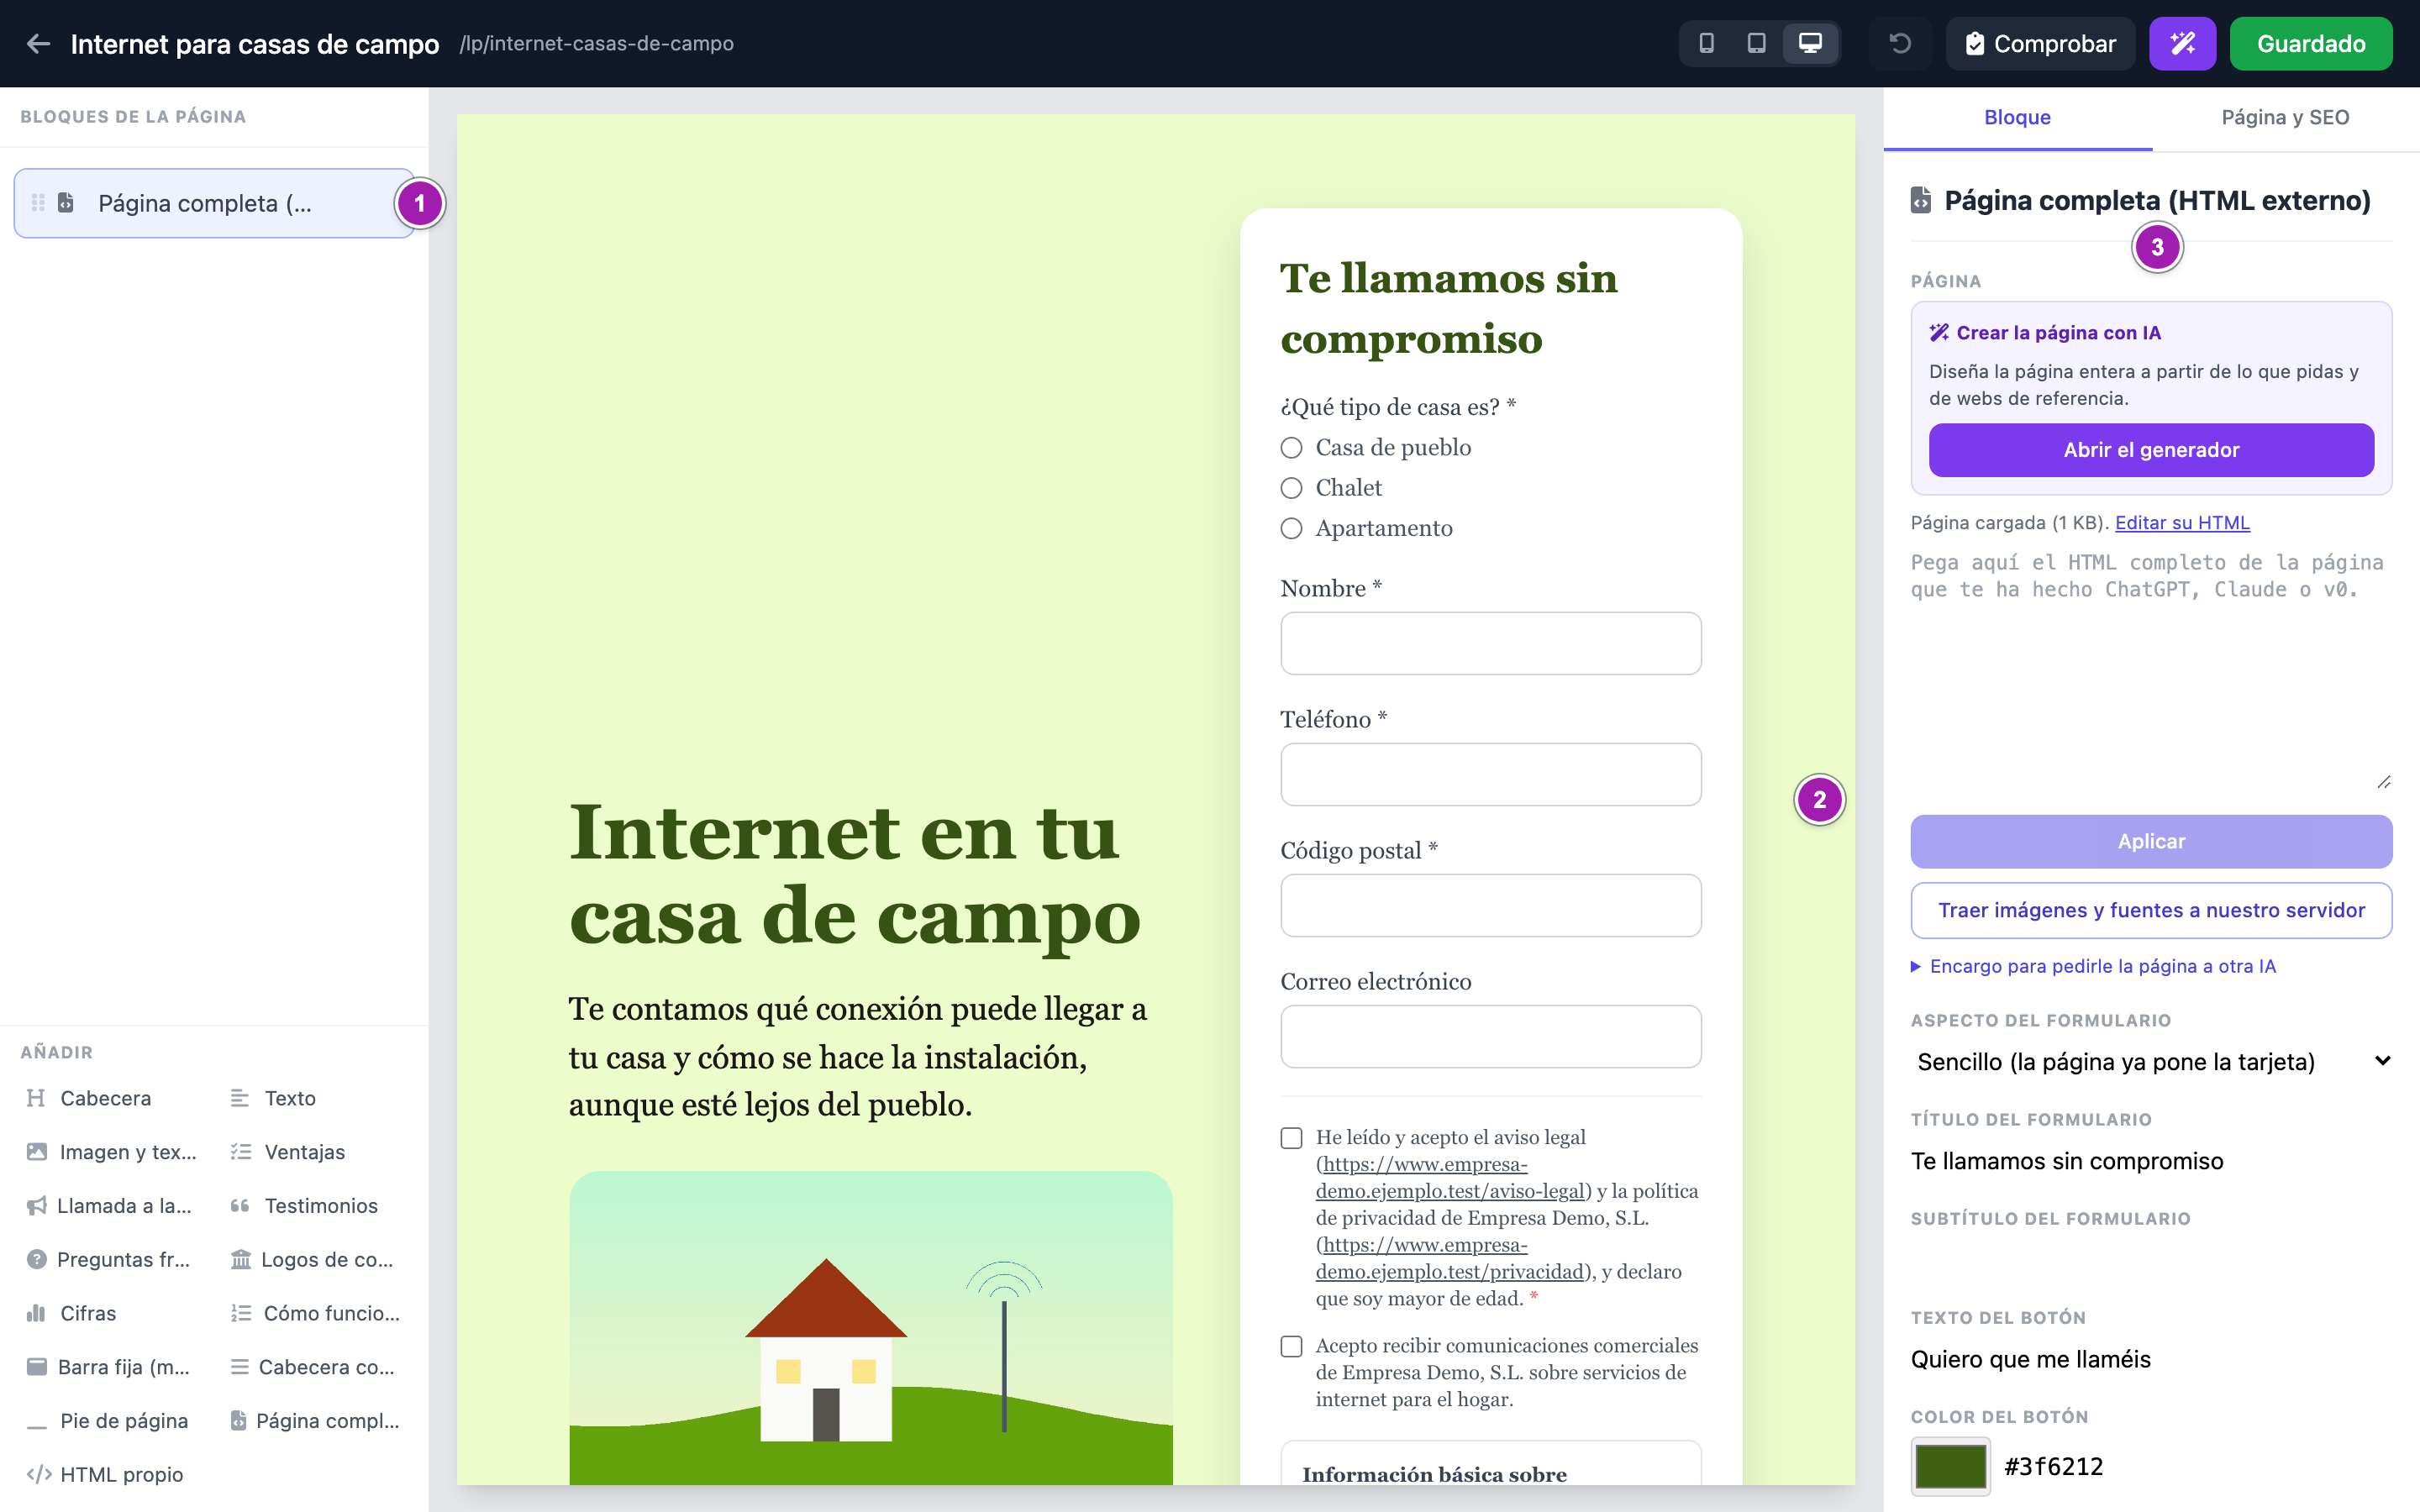Add a Cómo funciona block

coord(315,1313)
